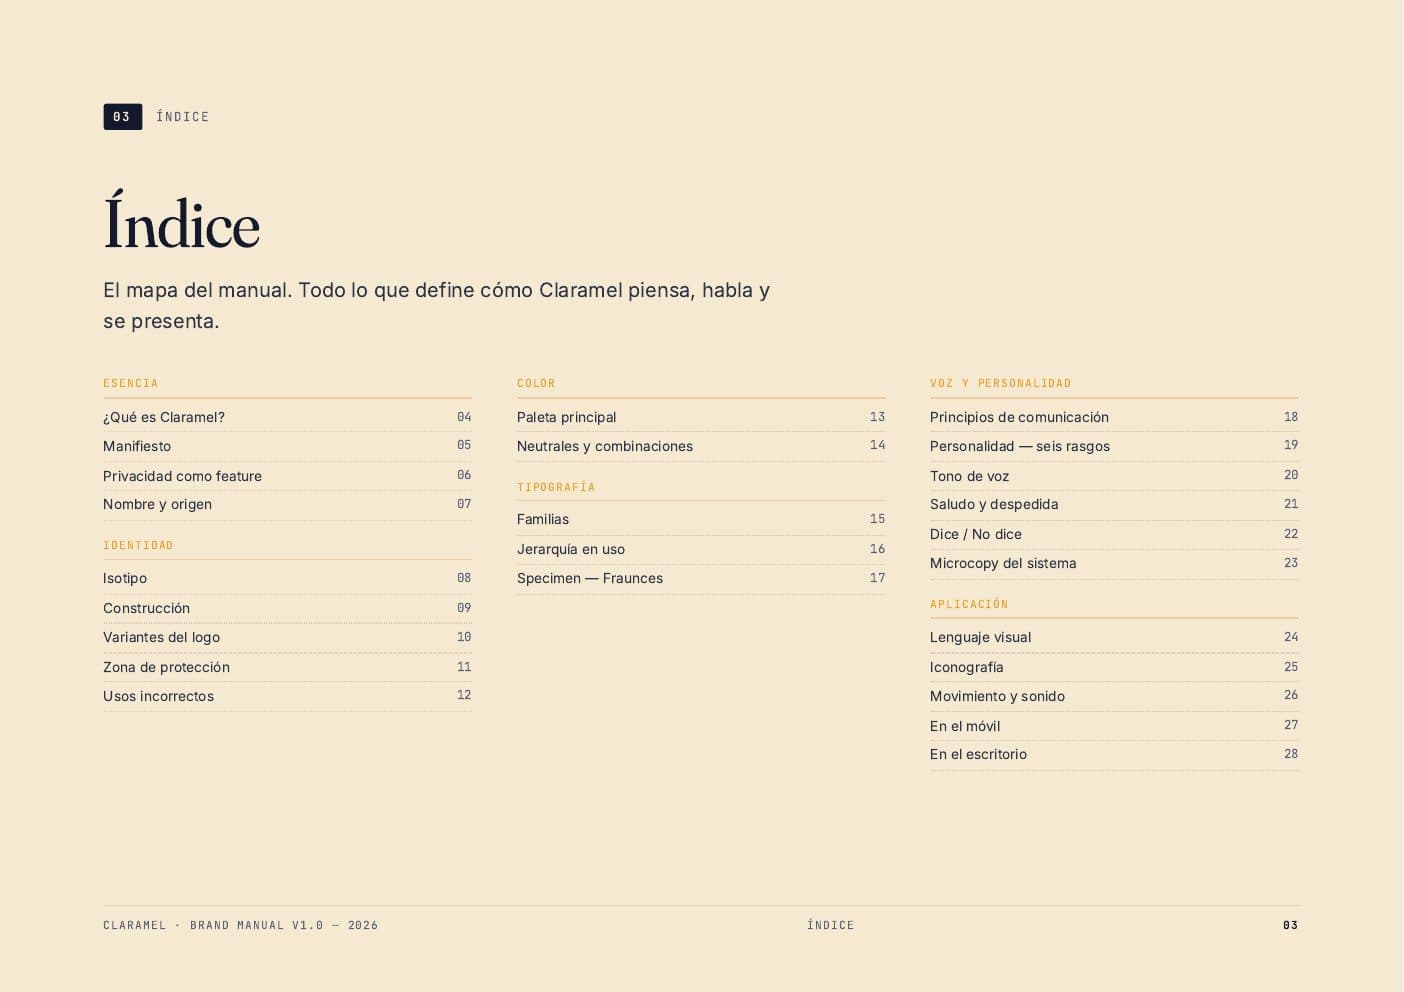Click the 'Voz y Personalidad' section heading

point(1000,383)
